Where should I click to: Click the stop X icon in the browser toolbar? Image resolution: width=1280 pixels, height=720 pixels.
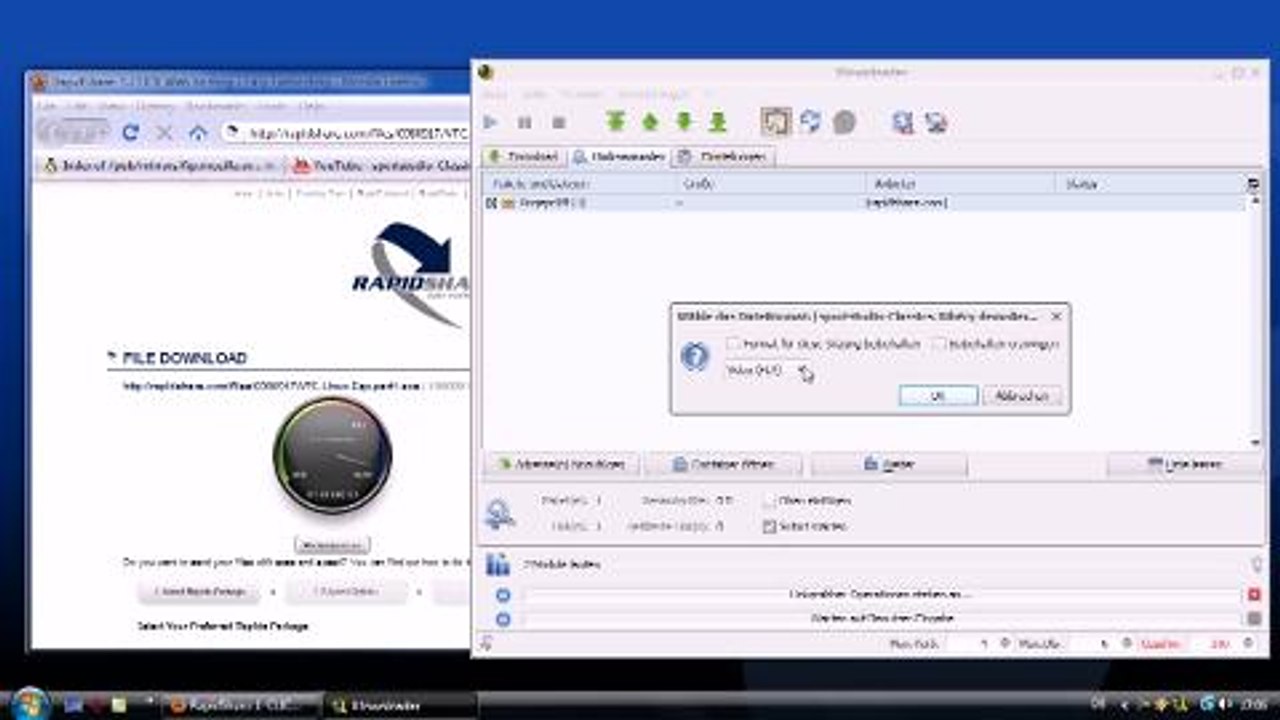165,132
